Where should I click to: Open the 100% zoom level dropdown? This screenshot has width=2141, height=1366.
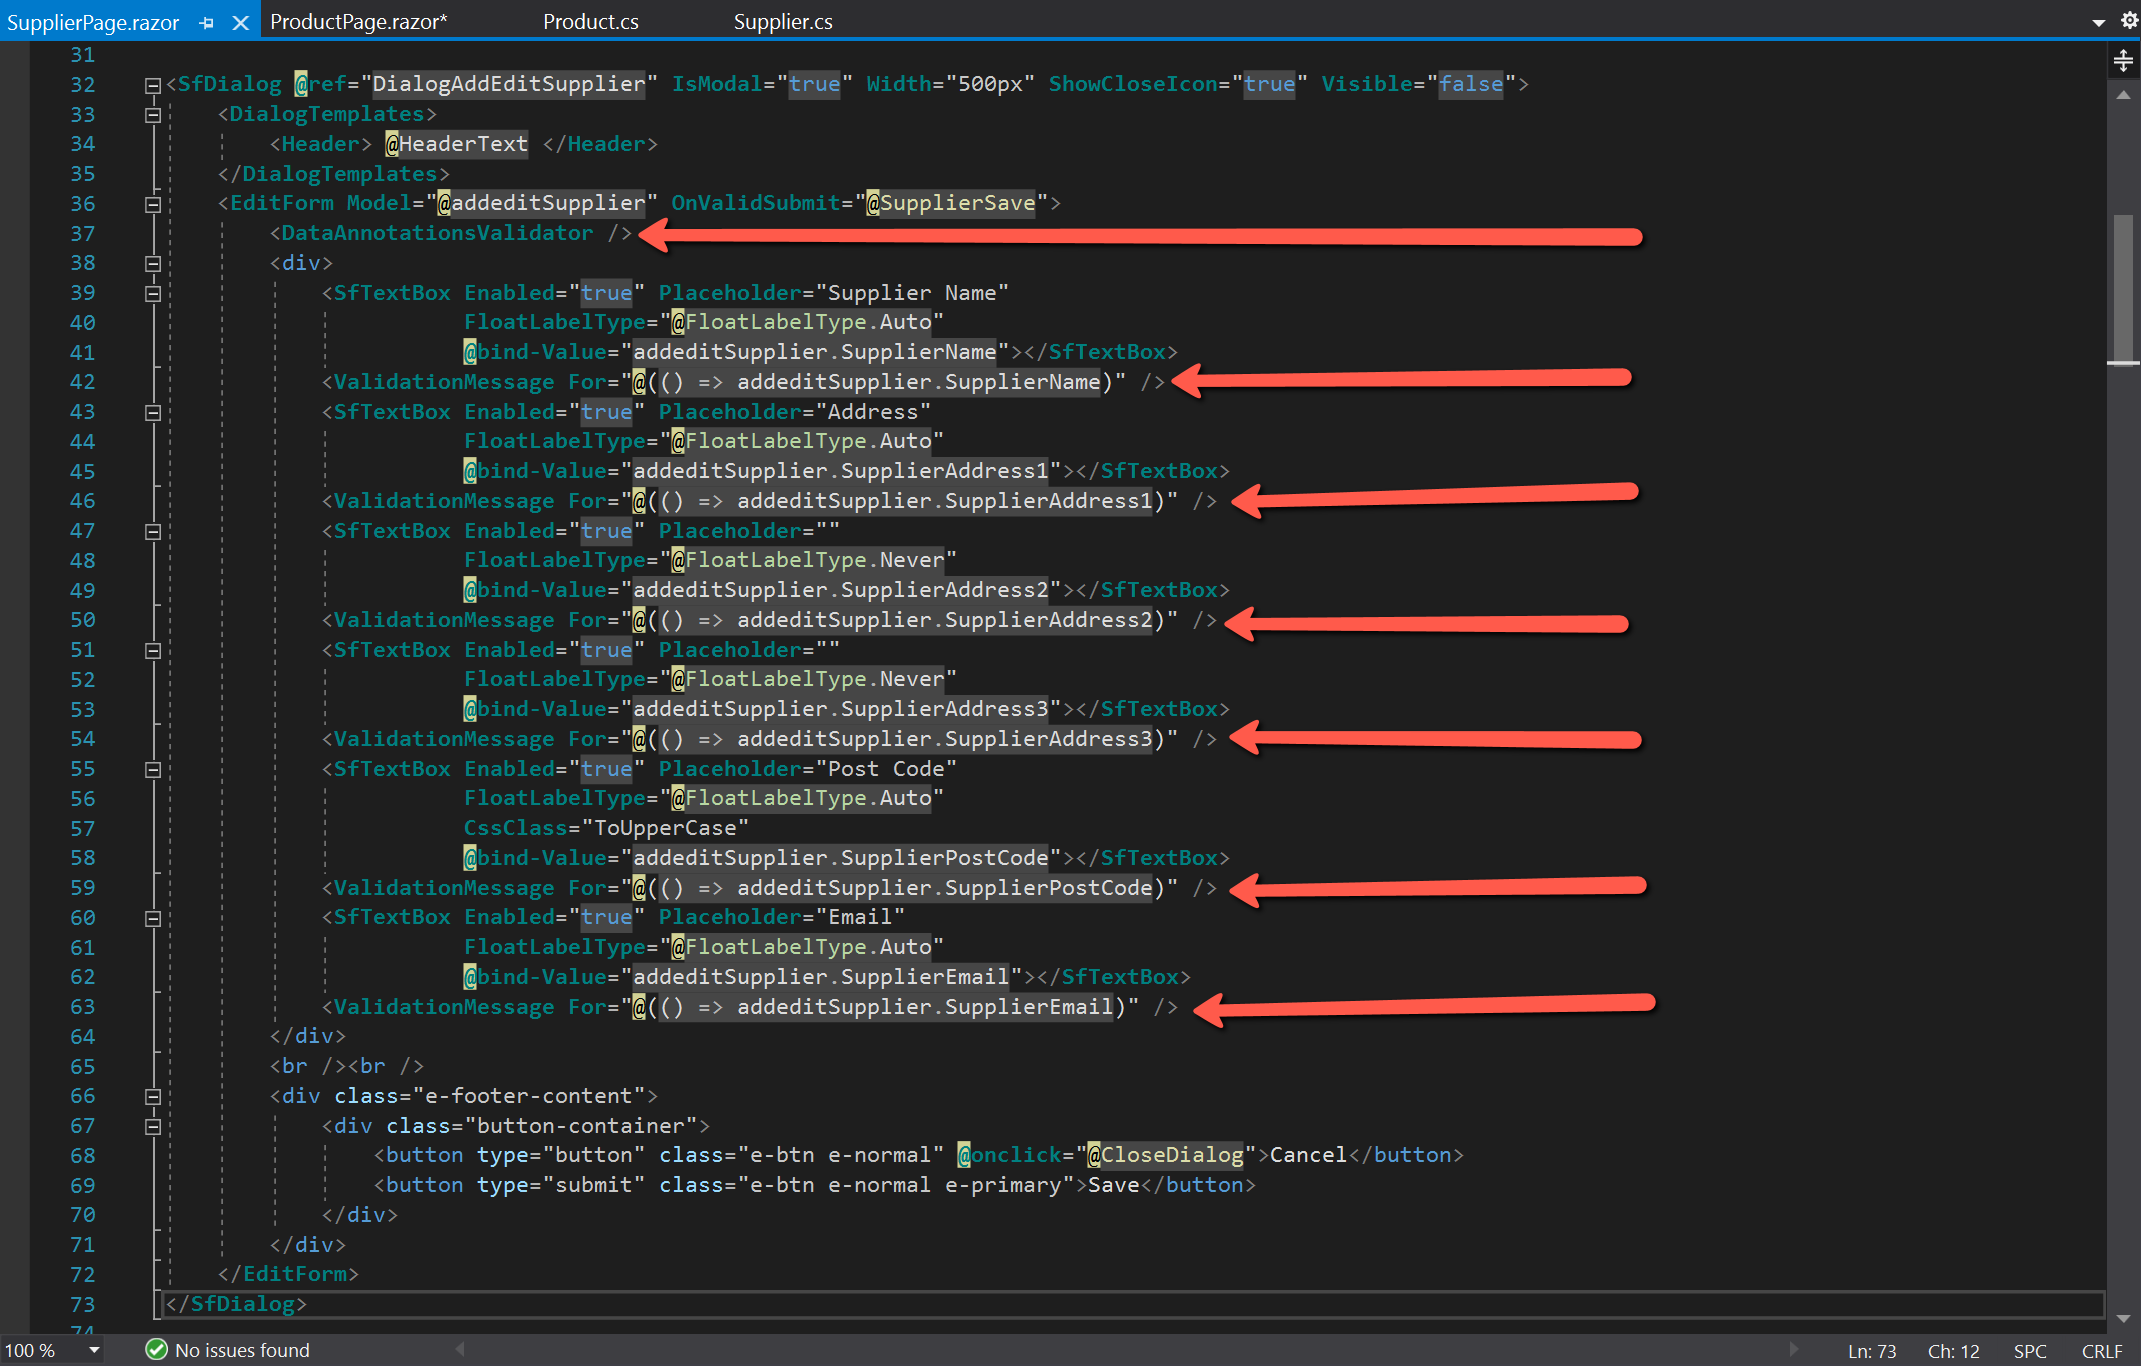pyautogui.click(x=86, y=1349)
